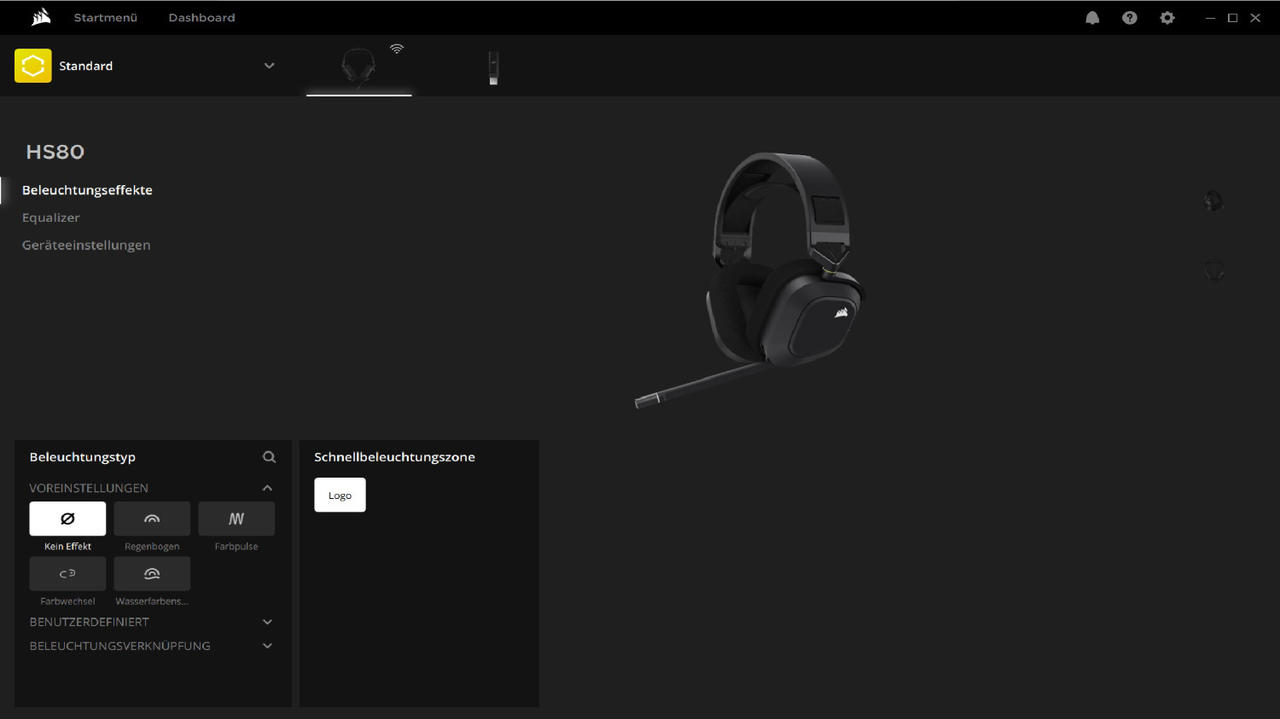Search lighting types with magnifier icon
1280x719 pixels.
pos(269,457)
